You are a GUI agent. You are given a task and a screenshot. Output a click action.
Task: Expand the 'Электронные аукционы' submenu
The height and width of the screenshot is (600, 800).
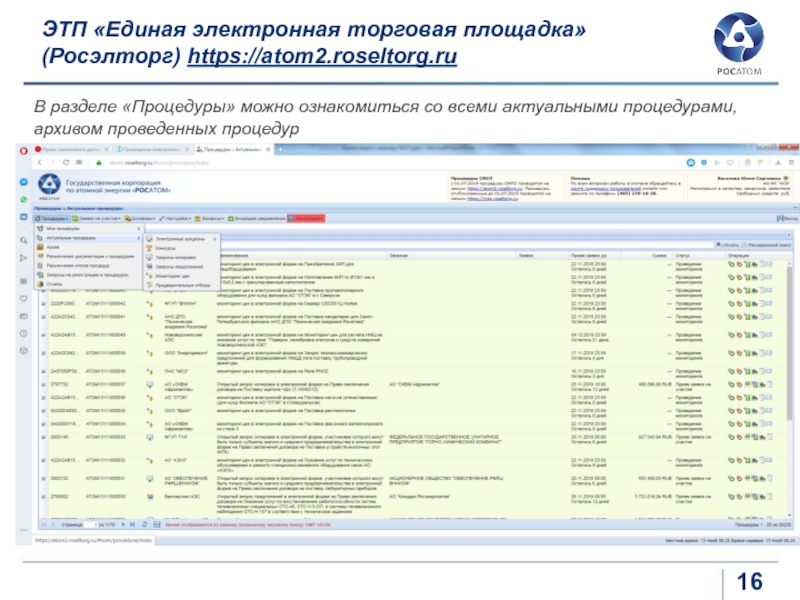[x=182, y=239]
